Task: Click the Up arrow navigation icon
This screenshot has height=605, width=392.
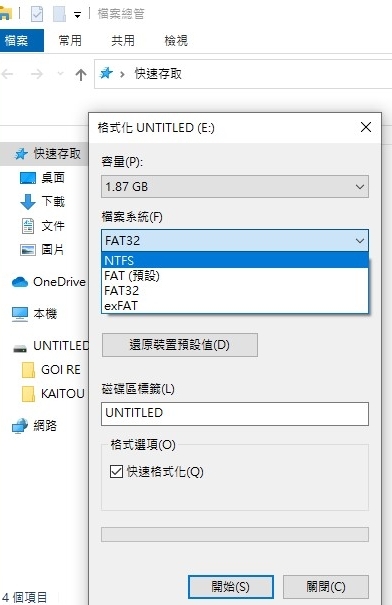Action: pos(81,74)
